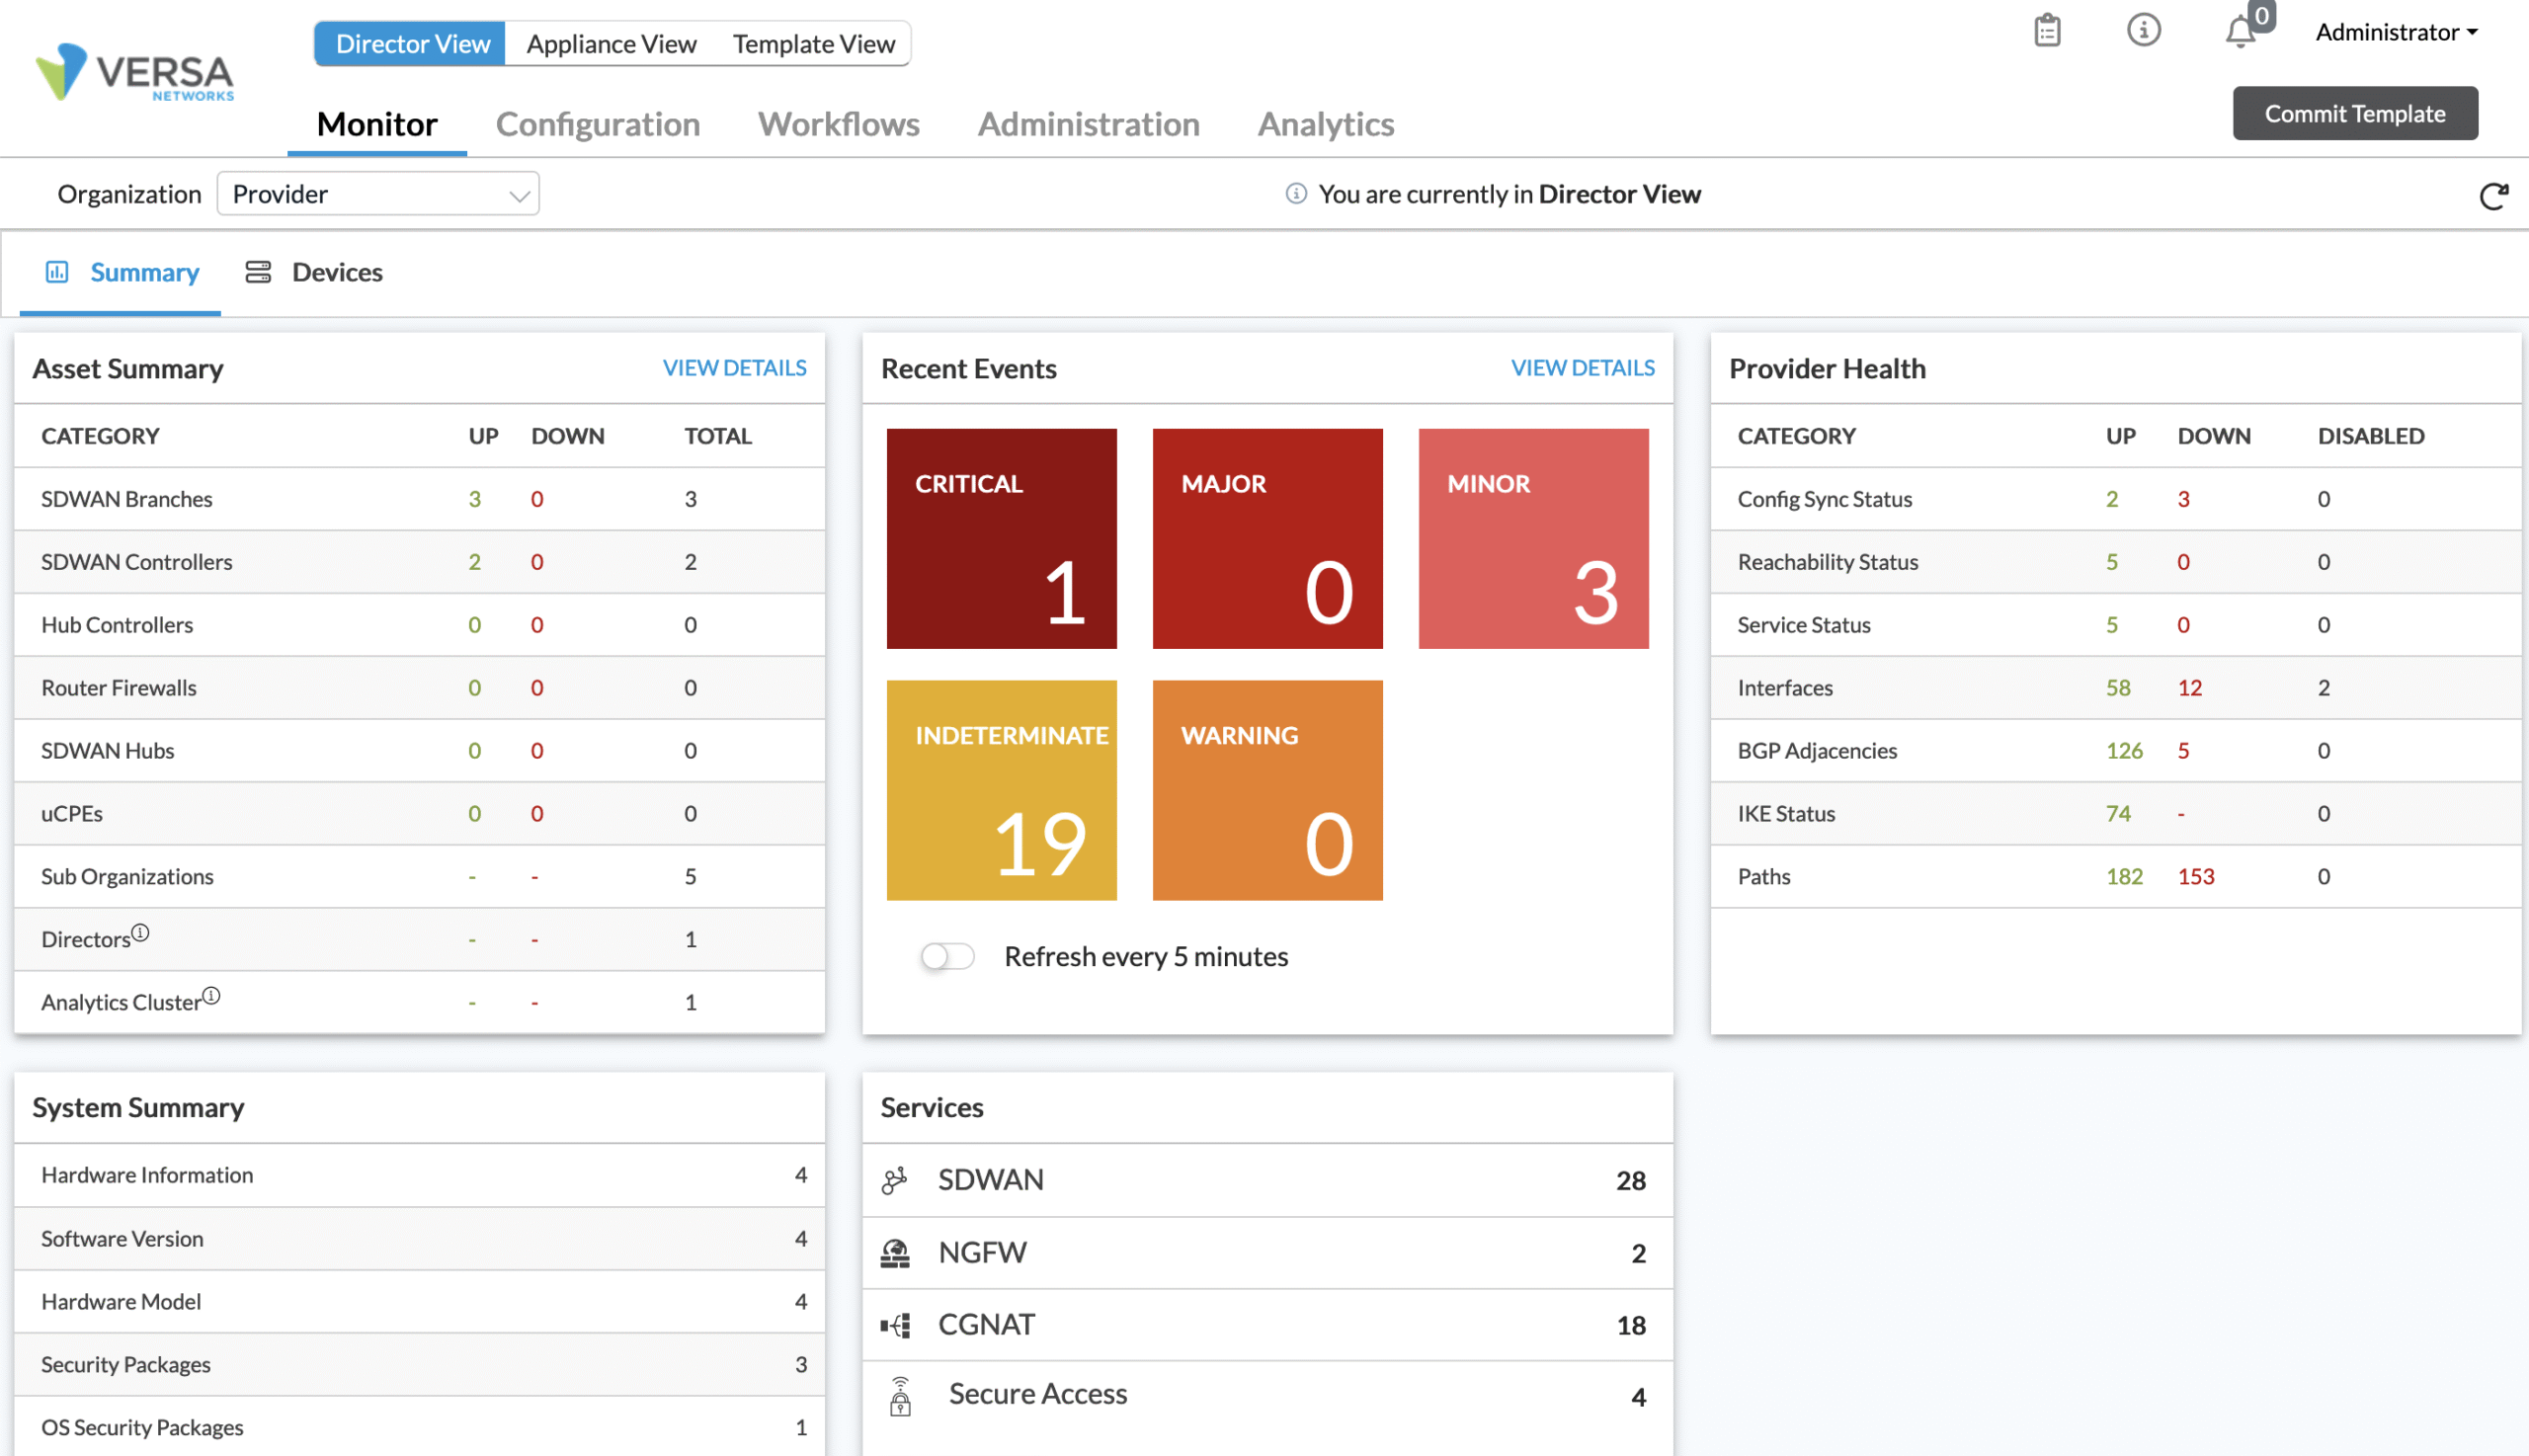Click Config Sync Status down count 3

(2183, 499)
